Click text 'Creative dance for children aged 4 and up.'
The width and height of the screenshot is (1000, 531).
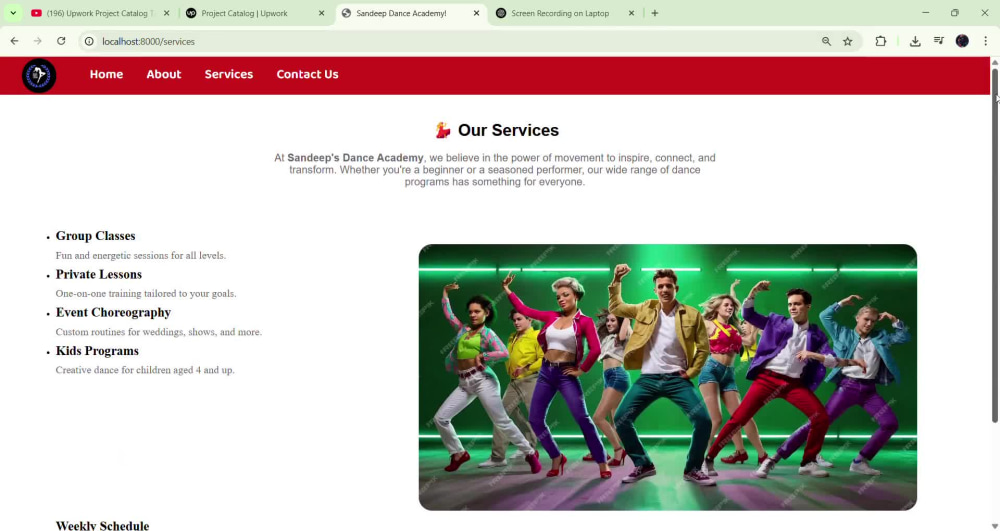pyautogui.click(x=145, y=370)
